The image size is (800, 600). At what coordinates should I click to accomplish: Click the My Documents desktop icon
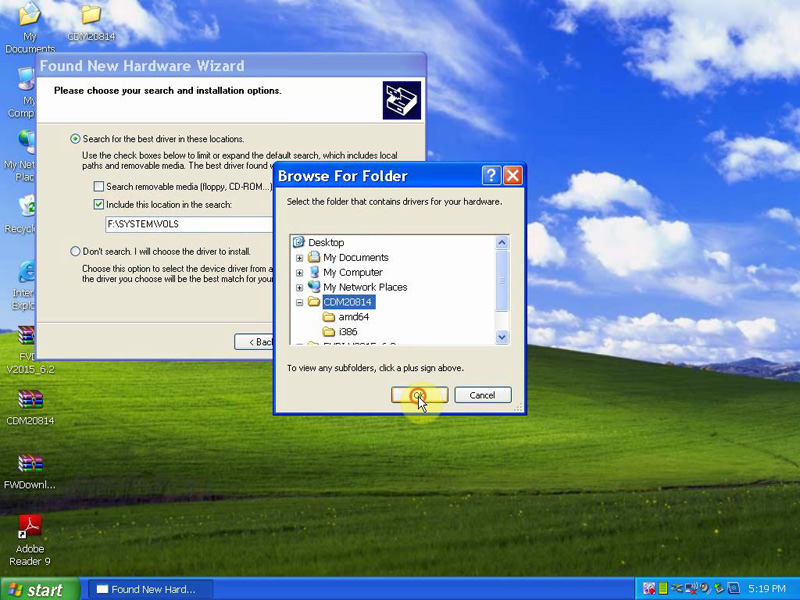[x=29, y=15]
